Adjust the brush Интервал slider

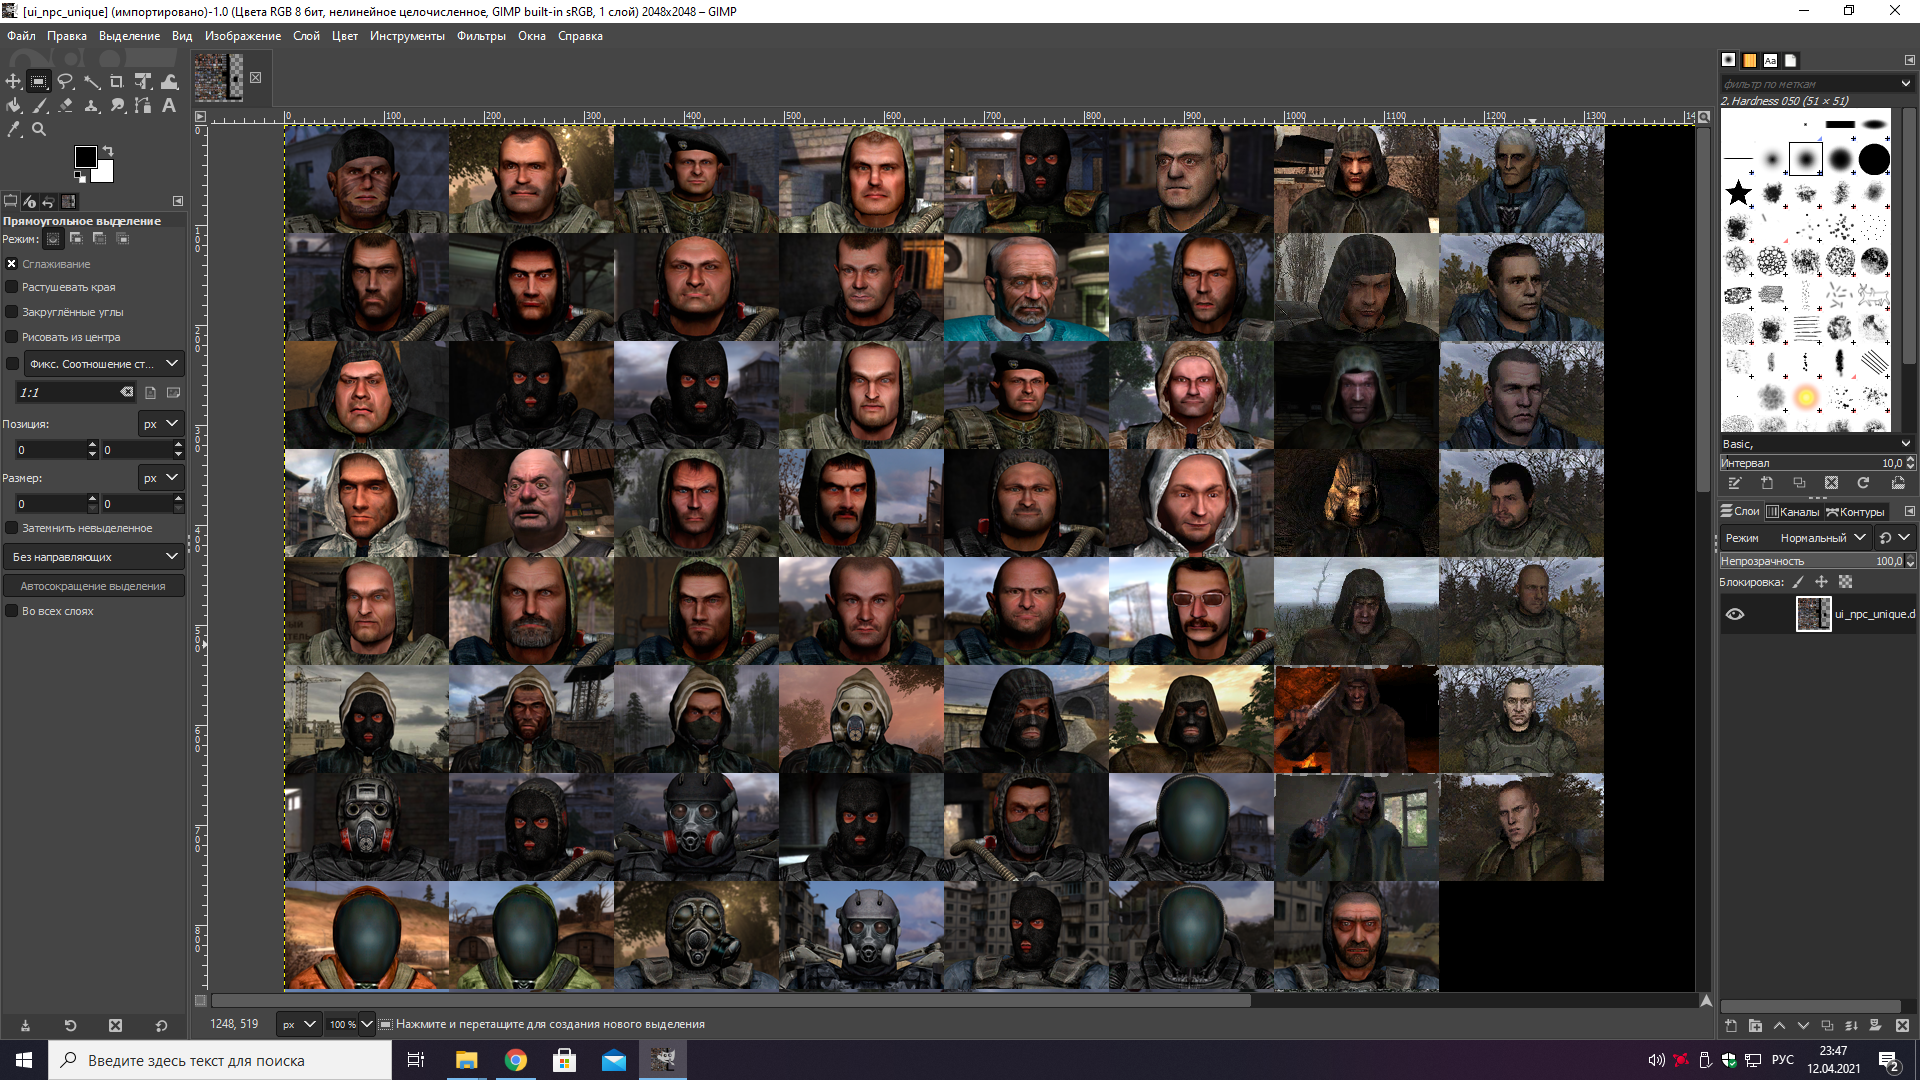click(1811, 463)
